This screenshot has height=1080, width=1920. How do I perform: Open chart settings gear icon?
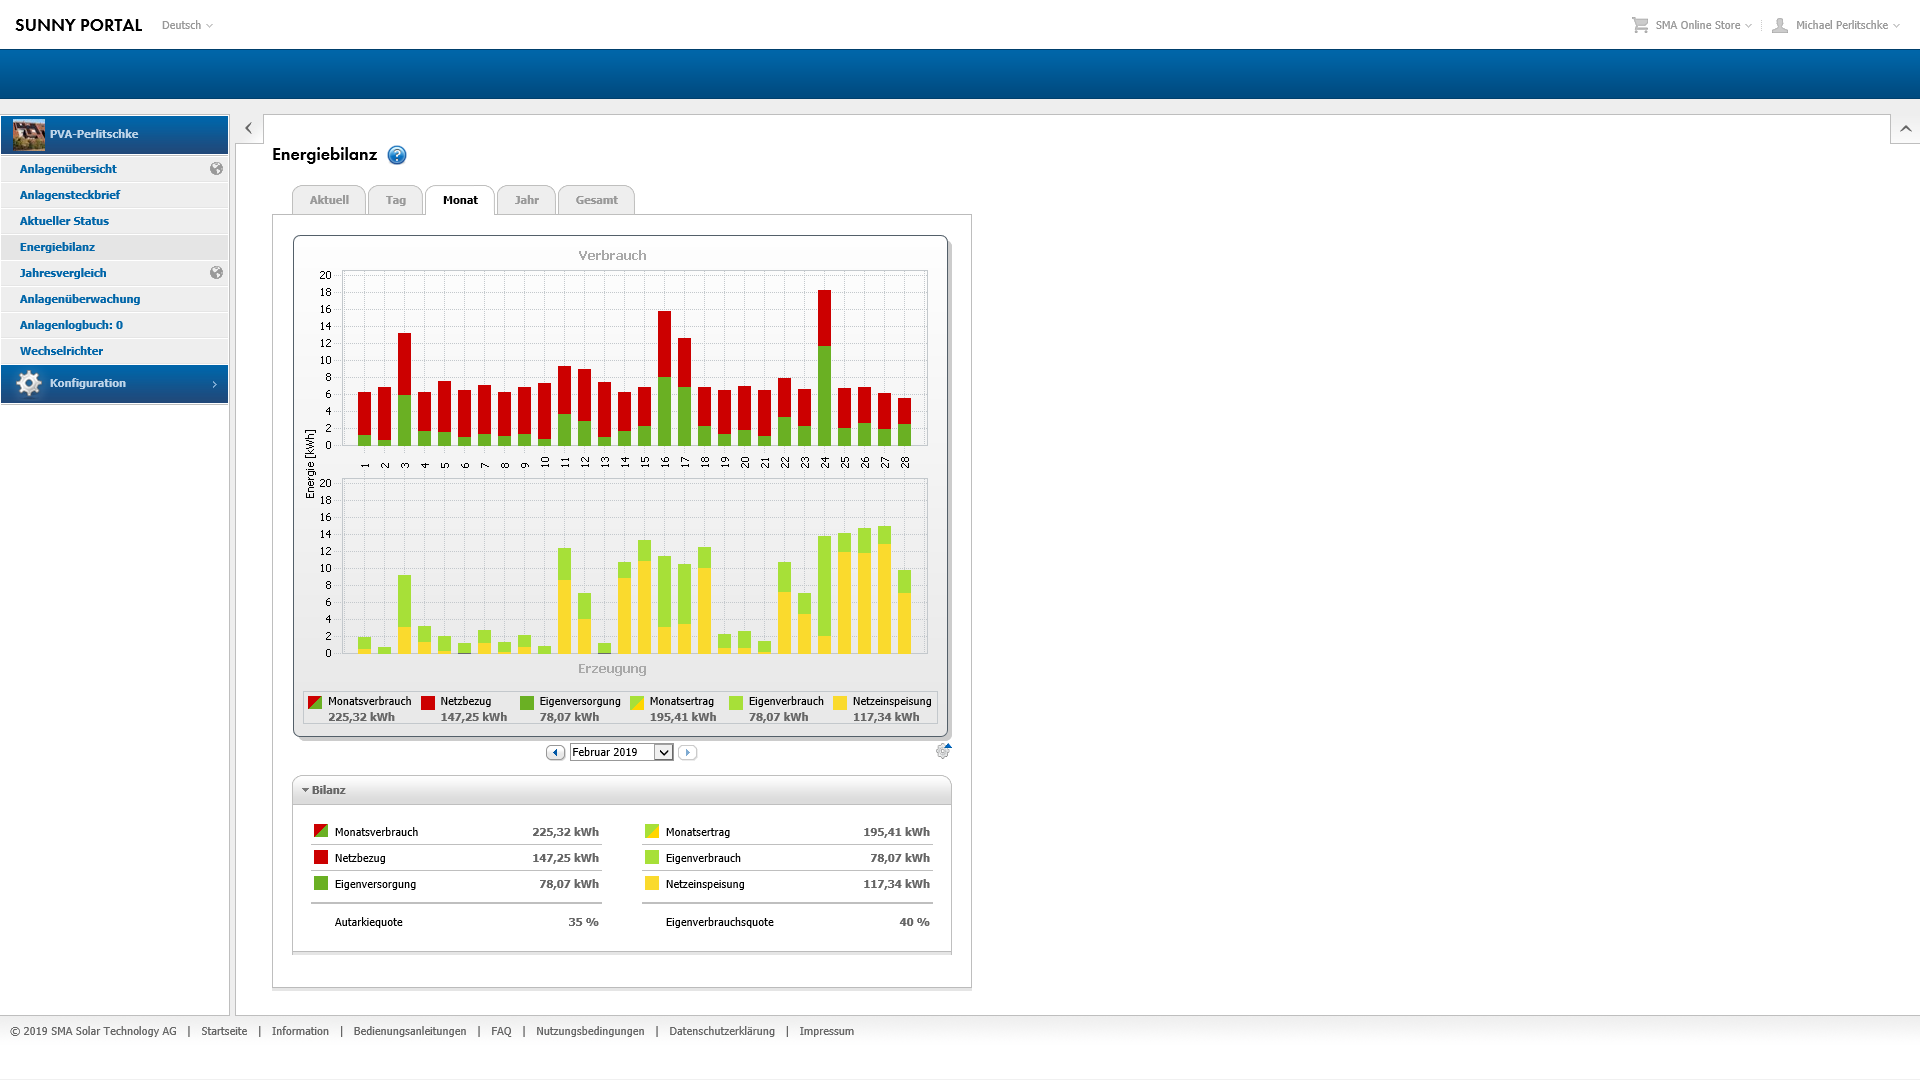click(x=943, y=751)
